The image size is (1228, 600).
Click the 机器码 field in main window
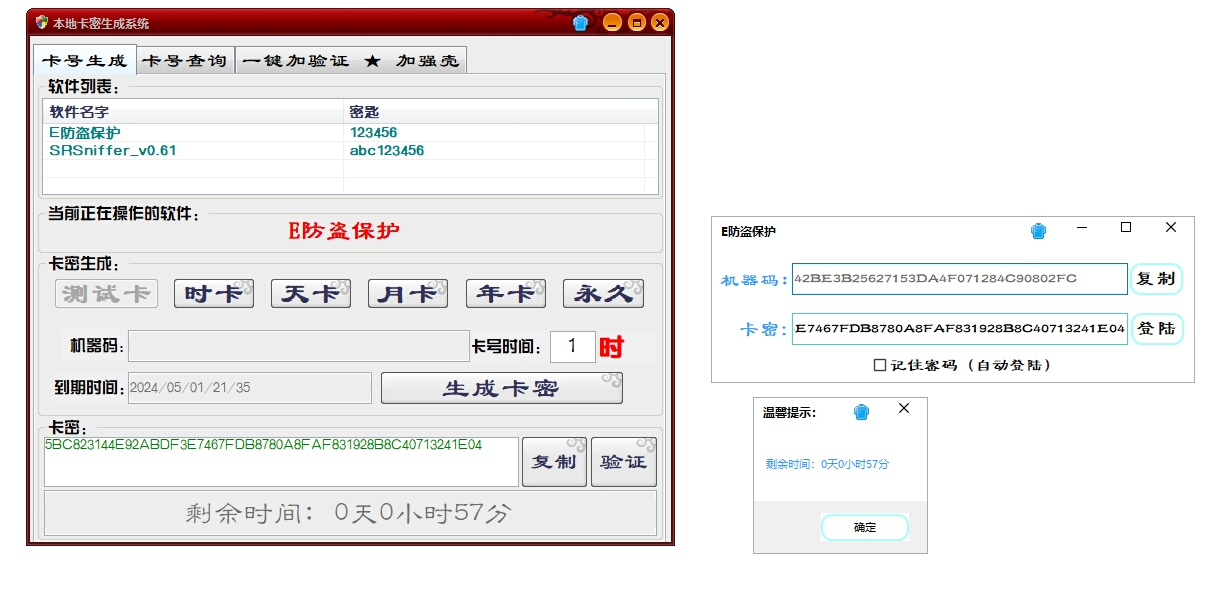[x=298, y=346]
